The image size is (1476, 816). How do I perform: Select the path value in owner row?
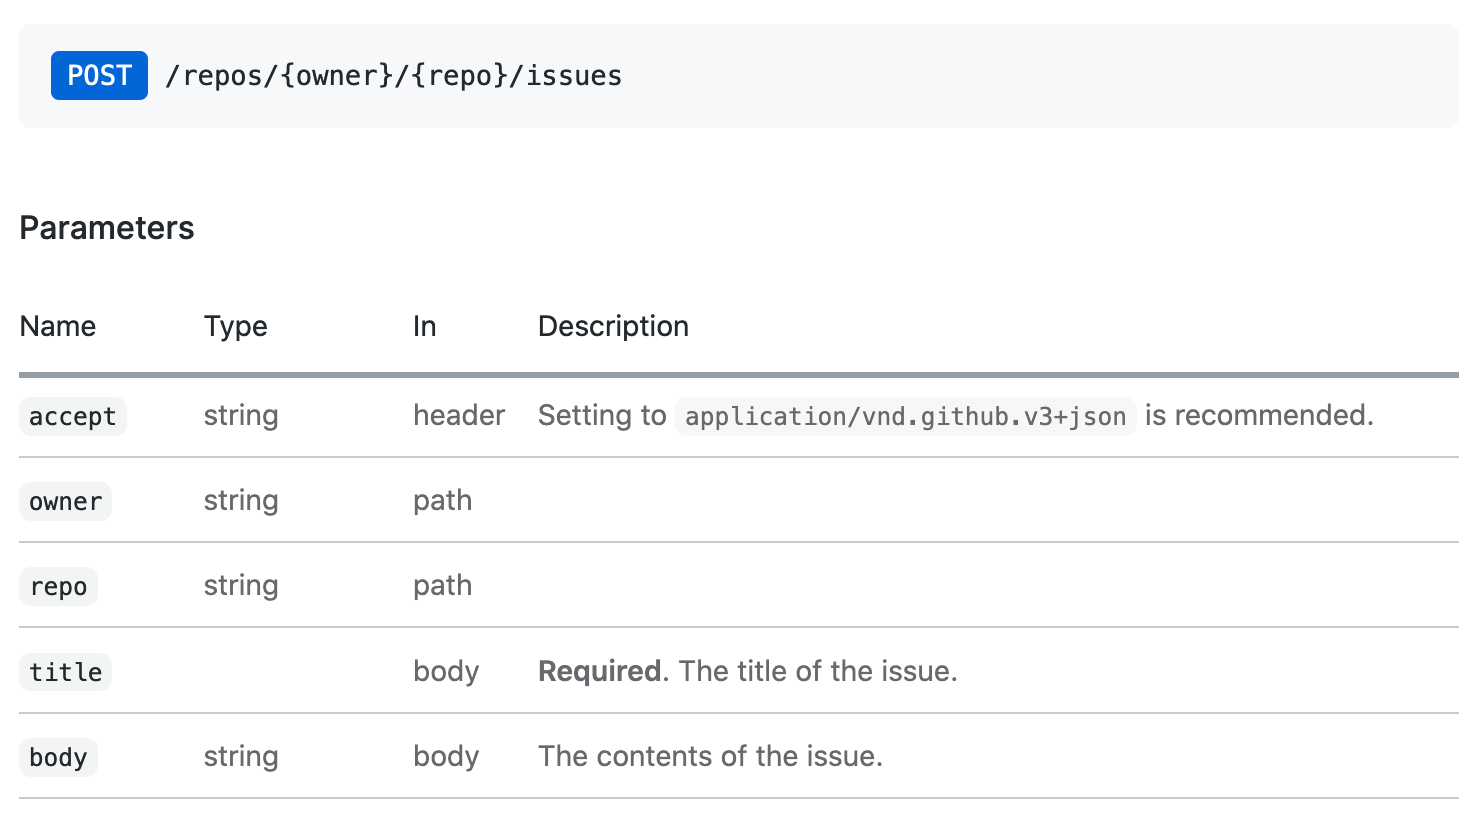pyautogui.click(x=443, y=501)
